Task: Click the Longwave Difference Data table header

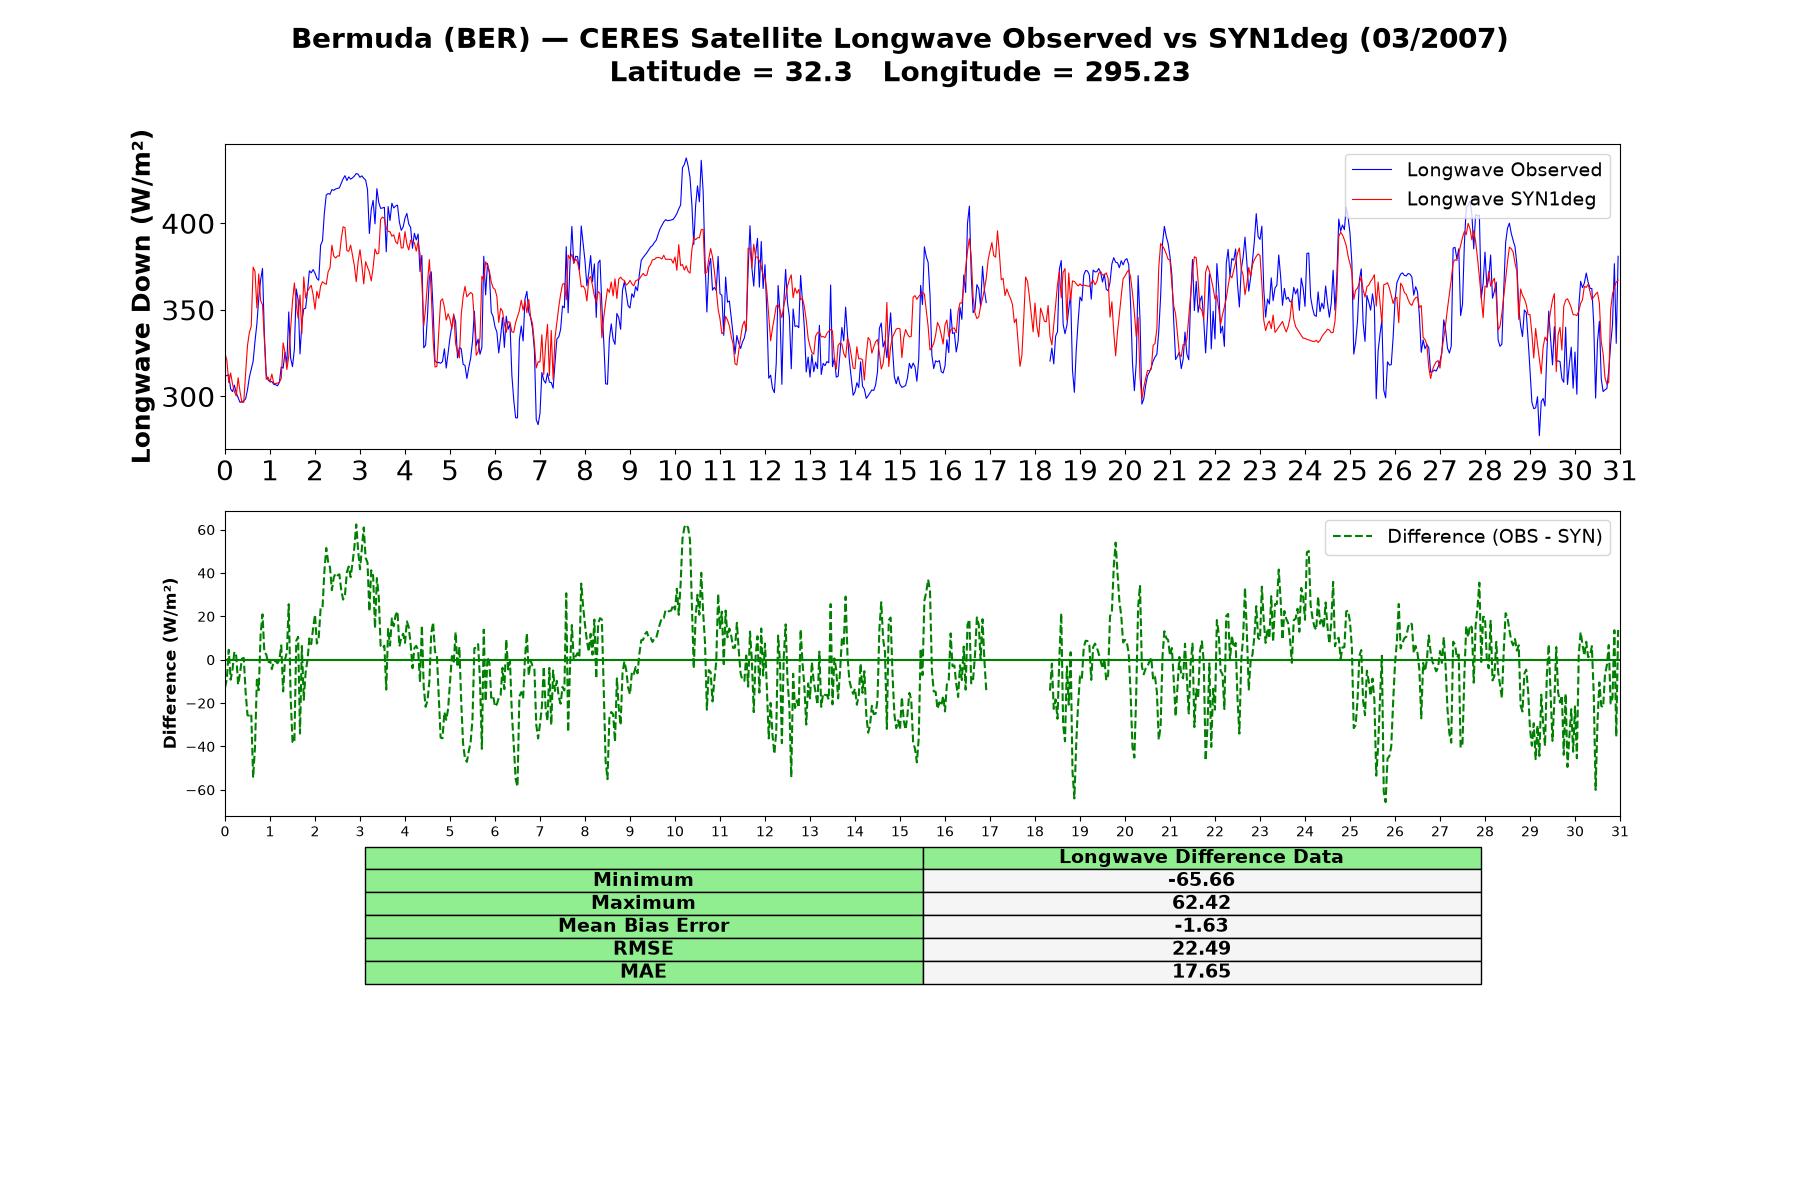Action: point(1201,857)
